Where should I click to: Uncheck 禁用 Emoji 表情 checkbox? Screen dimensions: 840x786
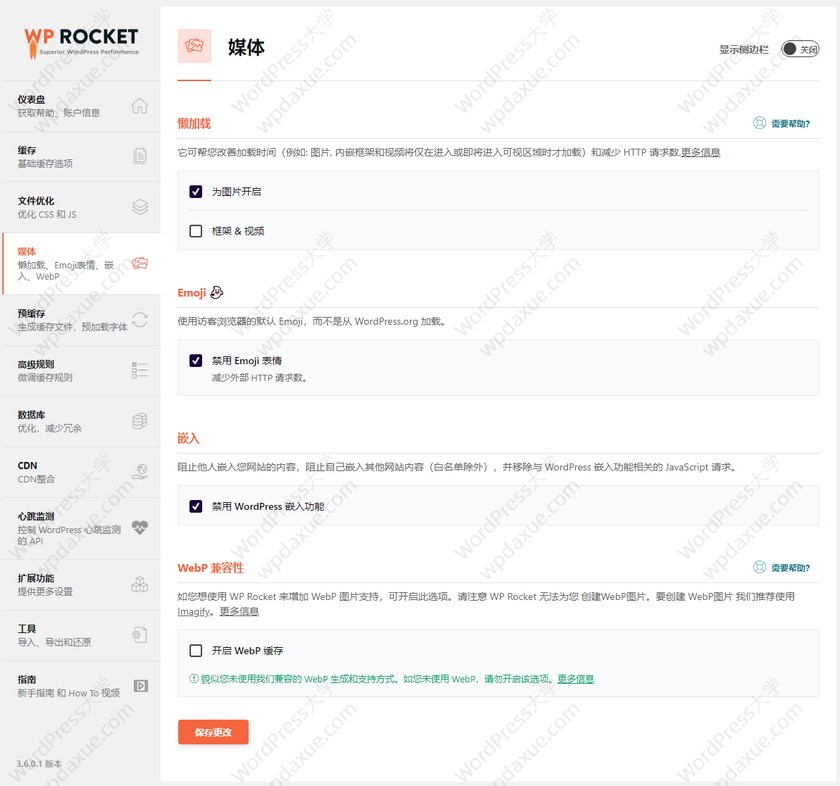pos(196,360)
